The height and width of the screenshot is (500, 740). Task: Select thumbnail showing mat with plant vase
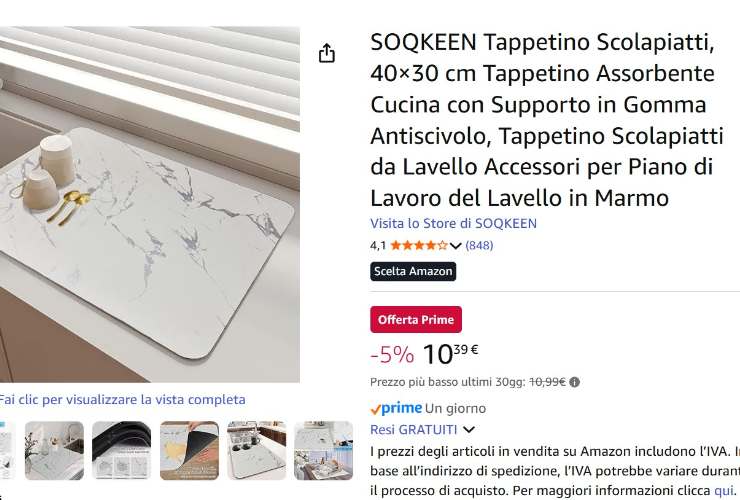pos(54,450)
